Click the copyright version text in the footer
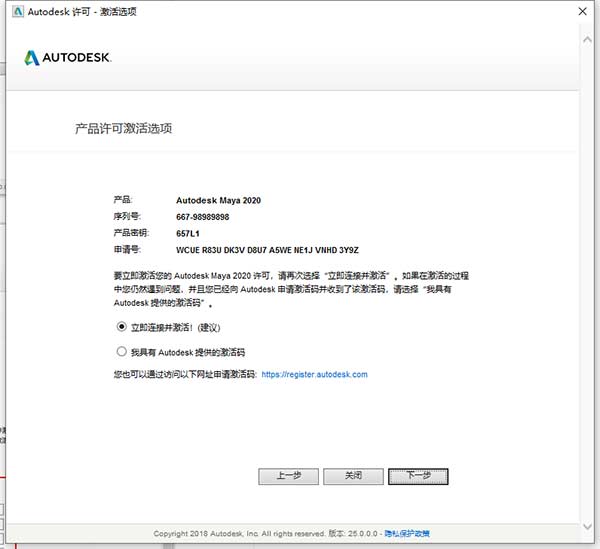This screenshot has width=600, height=549. pos(265,533)
